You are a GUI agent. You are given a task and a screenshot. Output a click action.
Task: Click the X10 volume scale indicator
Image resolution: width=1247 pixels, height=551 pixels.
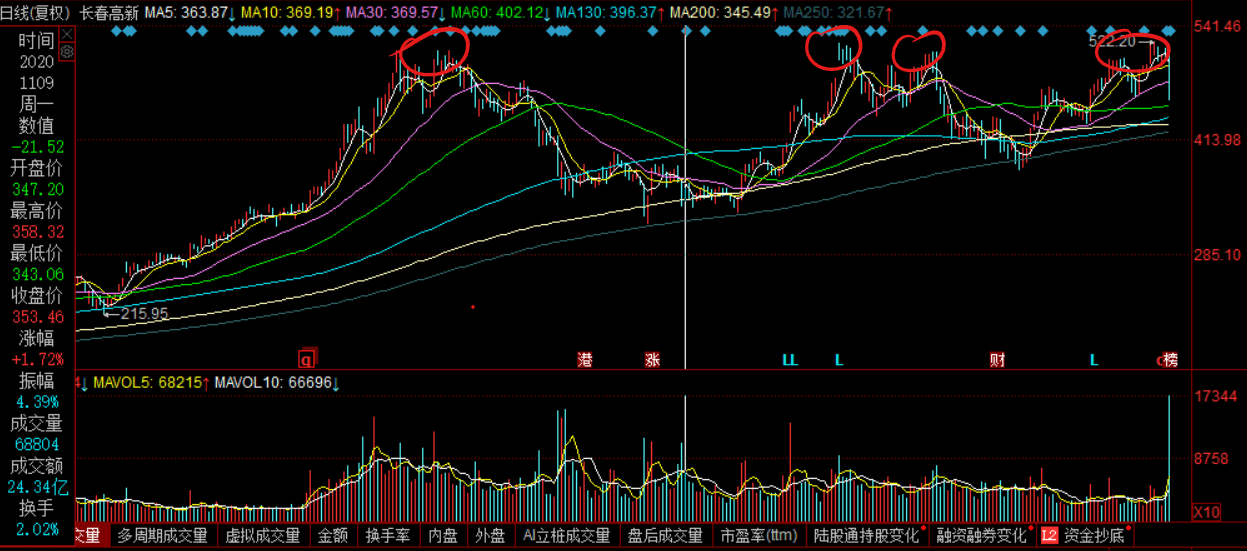[x=1208, y=512]
